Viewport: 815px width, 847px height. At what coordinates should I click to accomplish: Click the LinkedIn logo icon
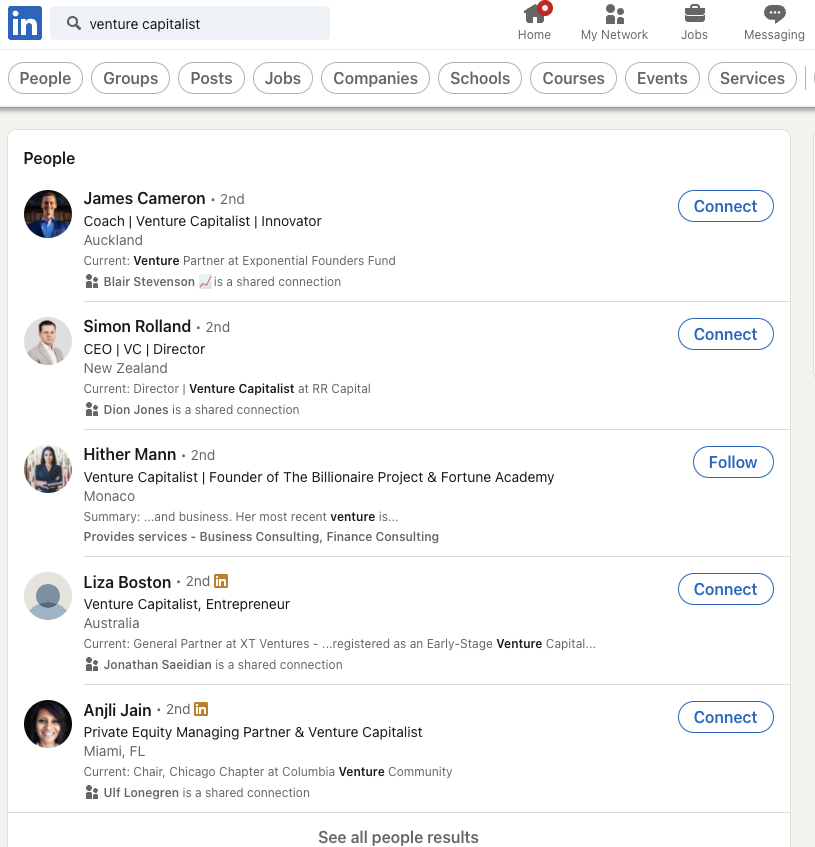[24, 22]
